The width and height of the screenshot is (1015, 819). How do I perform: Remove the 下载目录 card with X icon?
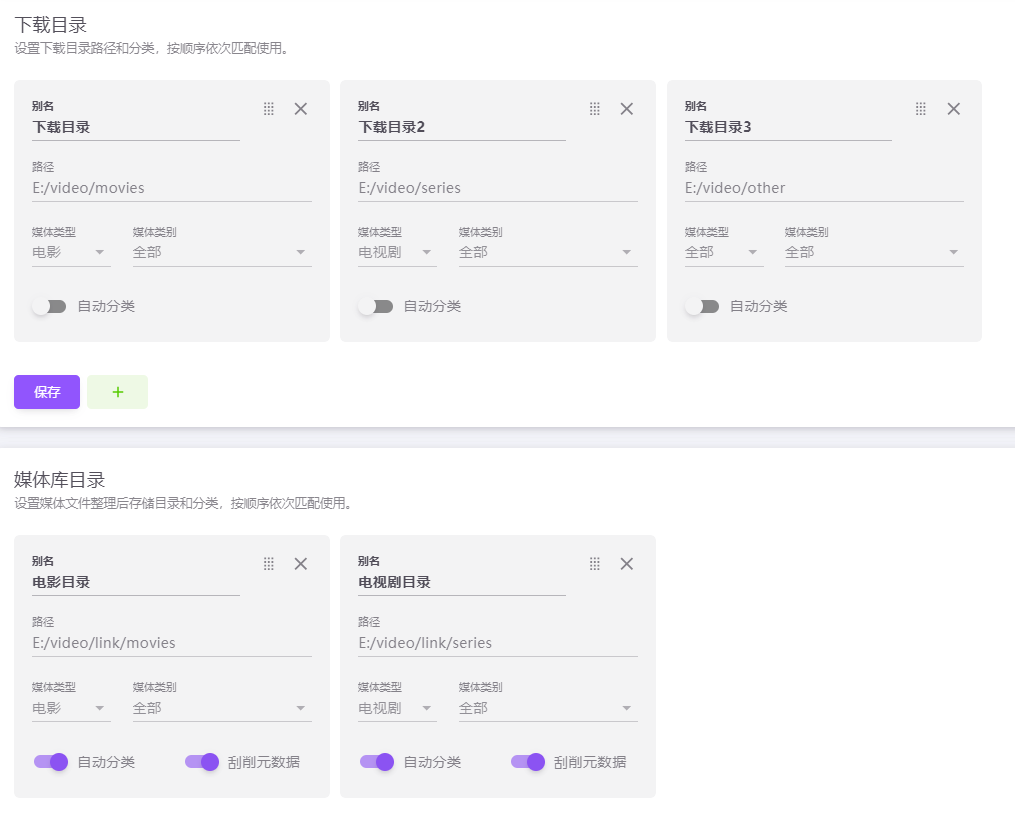pos(300,109)
